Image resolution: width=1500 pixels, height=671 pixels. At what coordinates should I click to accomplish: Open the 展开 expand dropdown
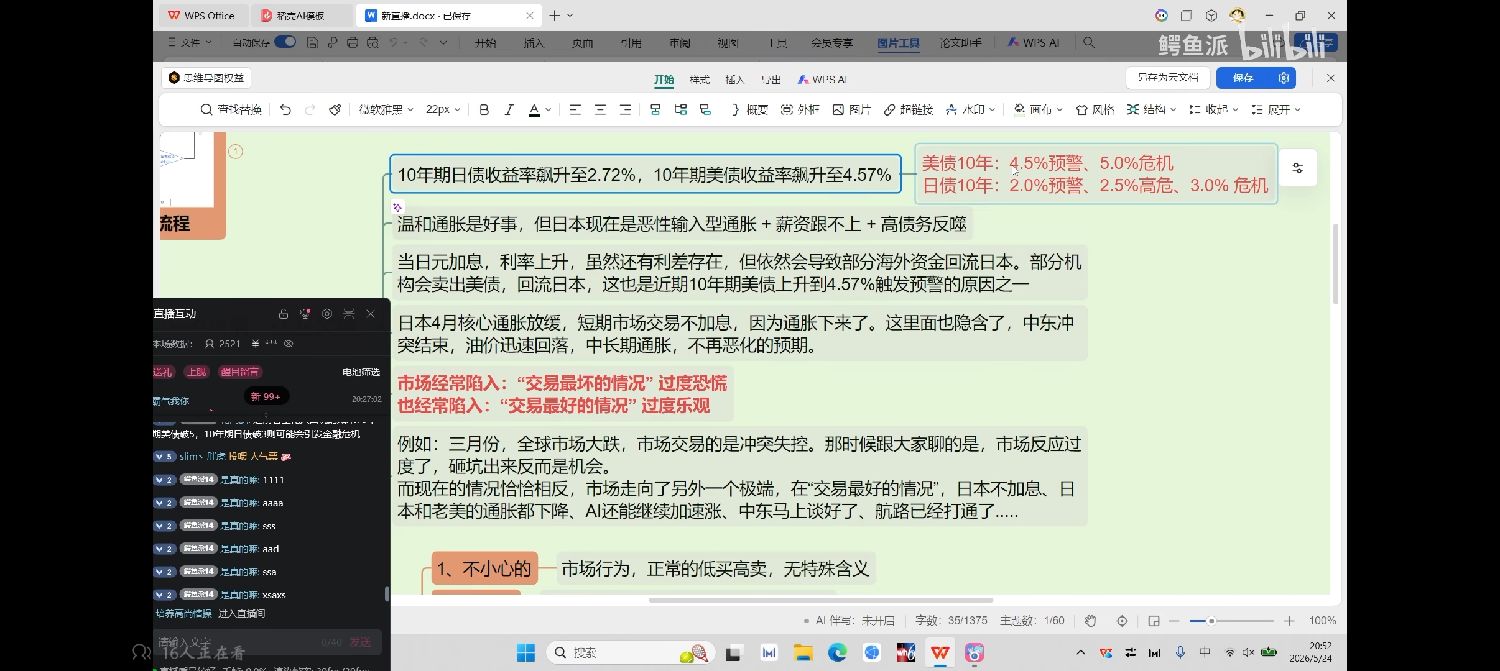[x=1276, y=110]
